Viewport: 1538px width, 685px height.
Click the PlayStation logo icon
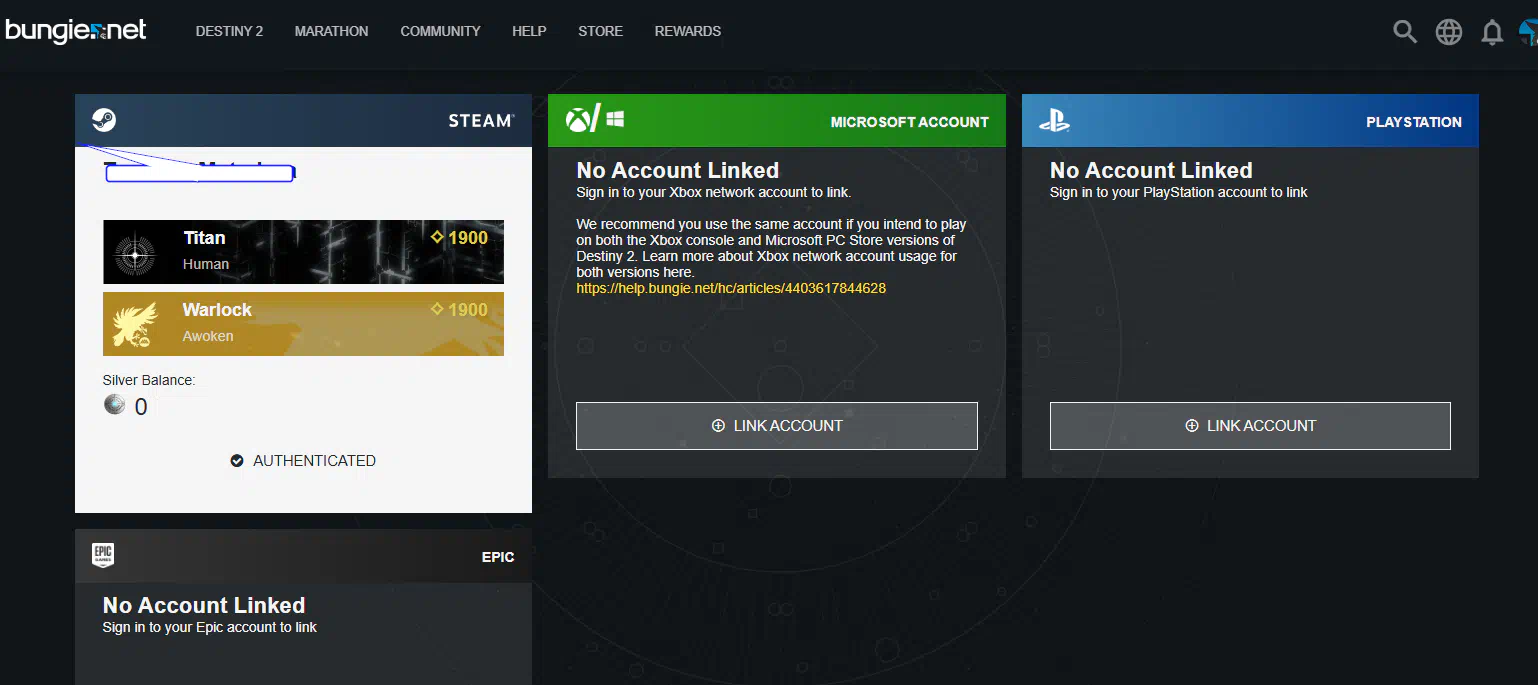pos(1054,121)
